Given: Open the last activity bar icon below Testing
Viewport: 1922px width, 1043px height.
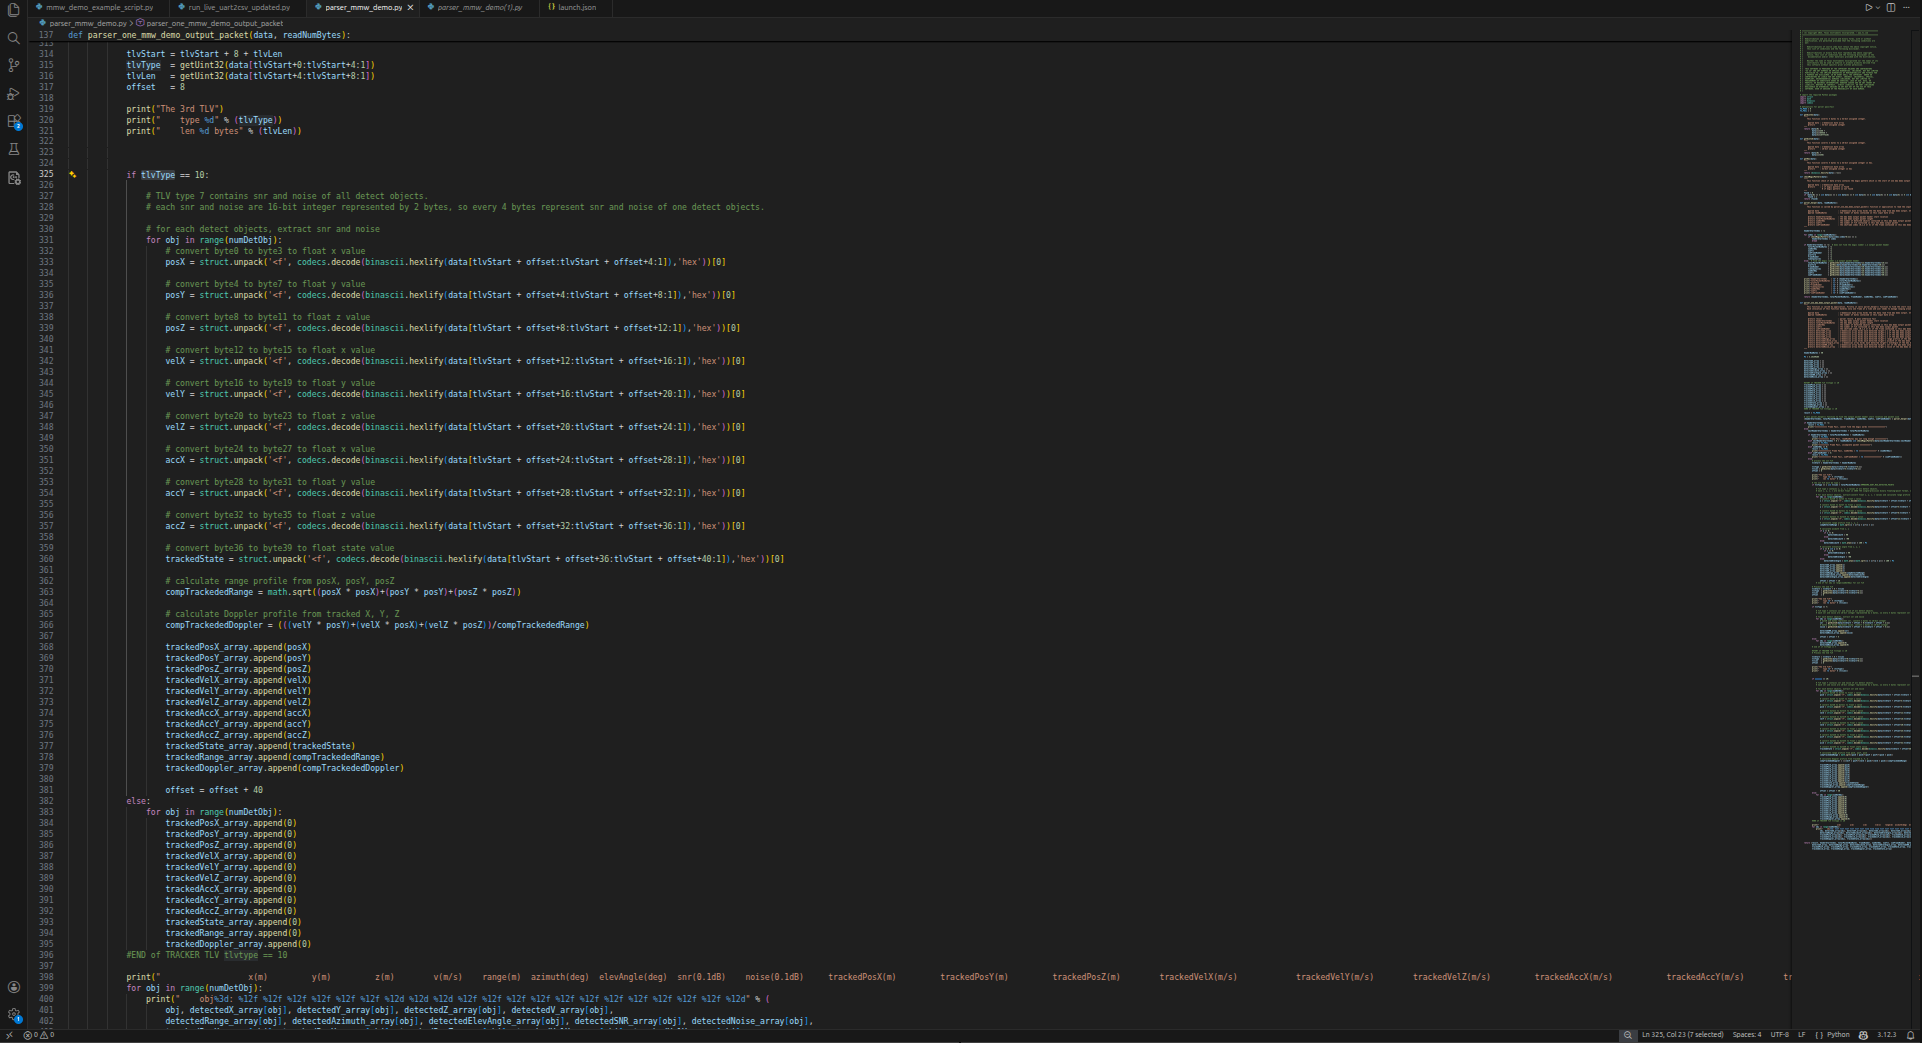Looking at the screenshot, I should (13, 177).
